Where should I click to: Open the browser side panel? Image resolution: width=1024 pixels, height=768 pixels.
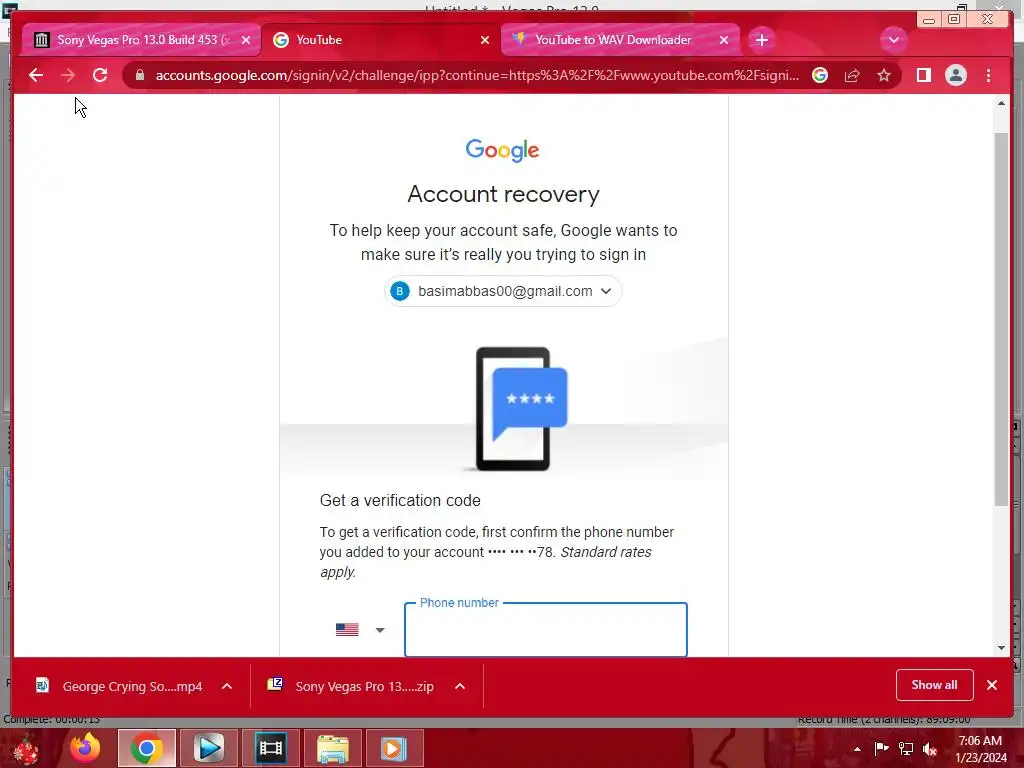pos(923,75)
